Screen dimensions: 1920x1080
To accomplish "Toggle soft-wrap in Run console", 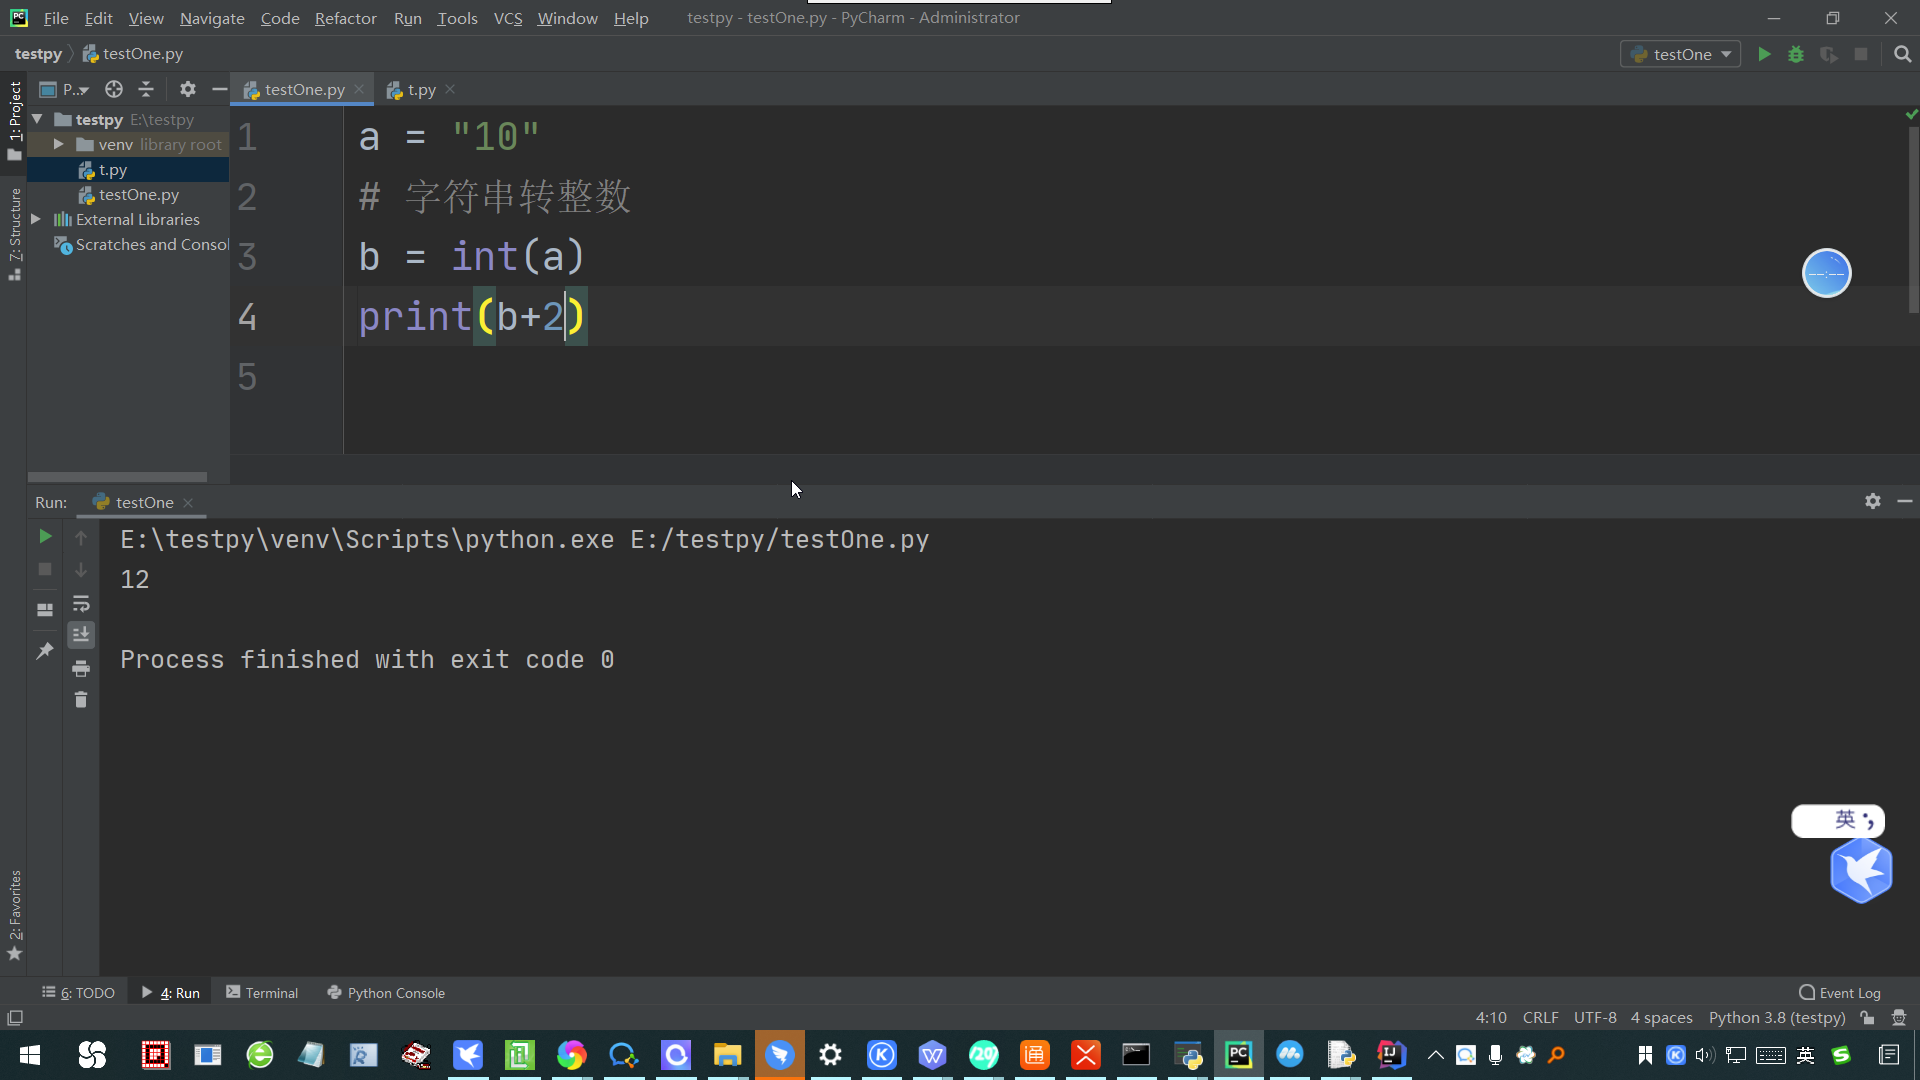I will point(81,603).
